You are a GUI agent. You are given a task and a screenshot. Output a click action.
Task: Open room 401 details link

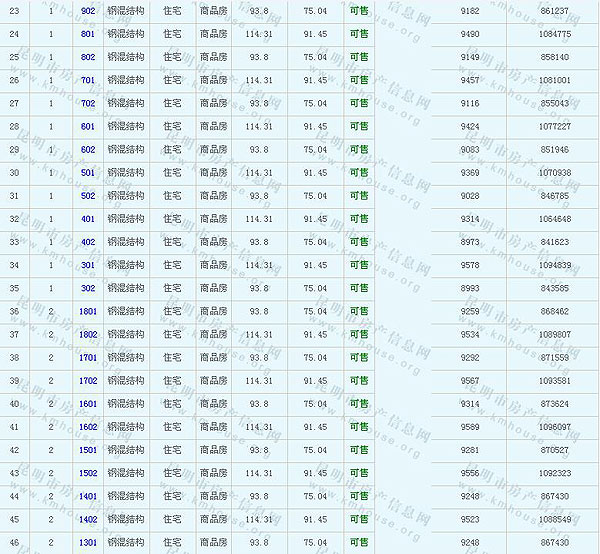tap(88, 219)
